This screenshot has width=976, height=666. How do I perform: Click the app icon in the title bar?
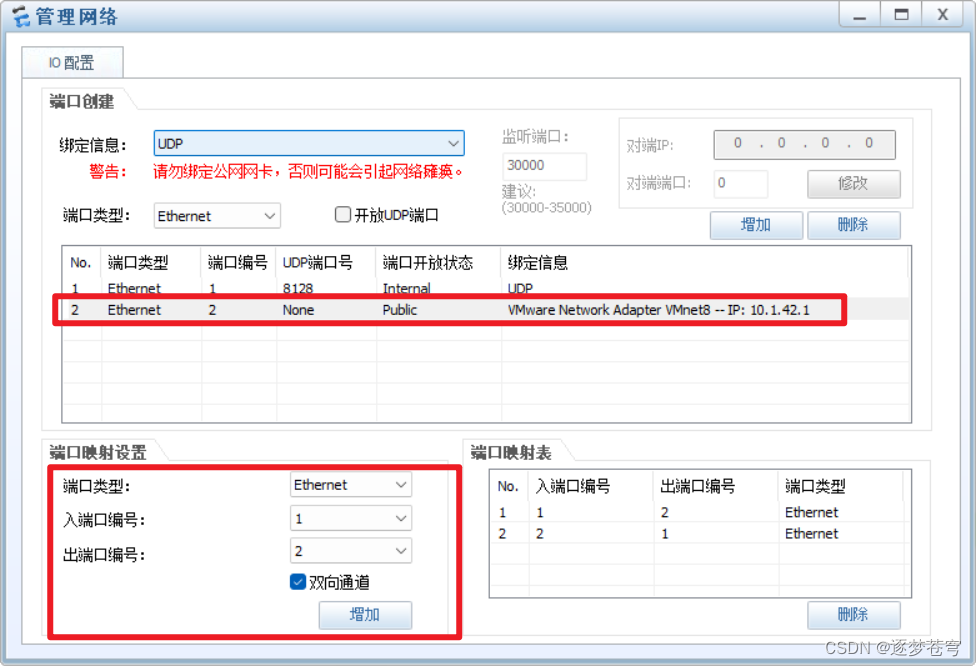[21, 16]
